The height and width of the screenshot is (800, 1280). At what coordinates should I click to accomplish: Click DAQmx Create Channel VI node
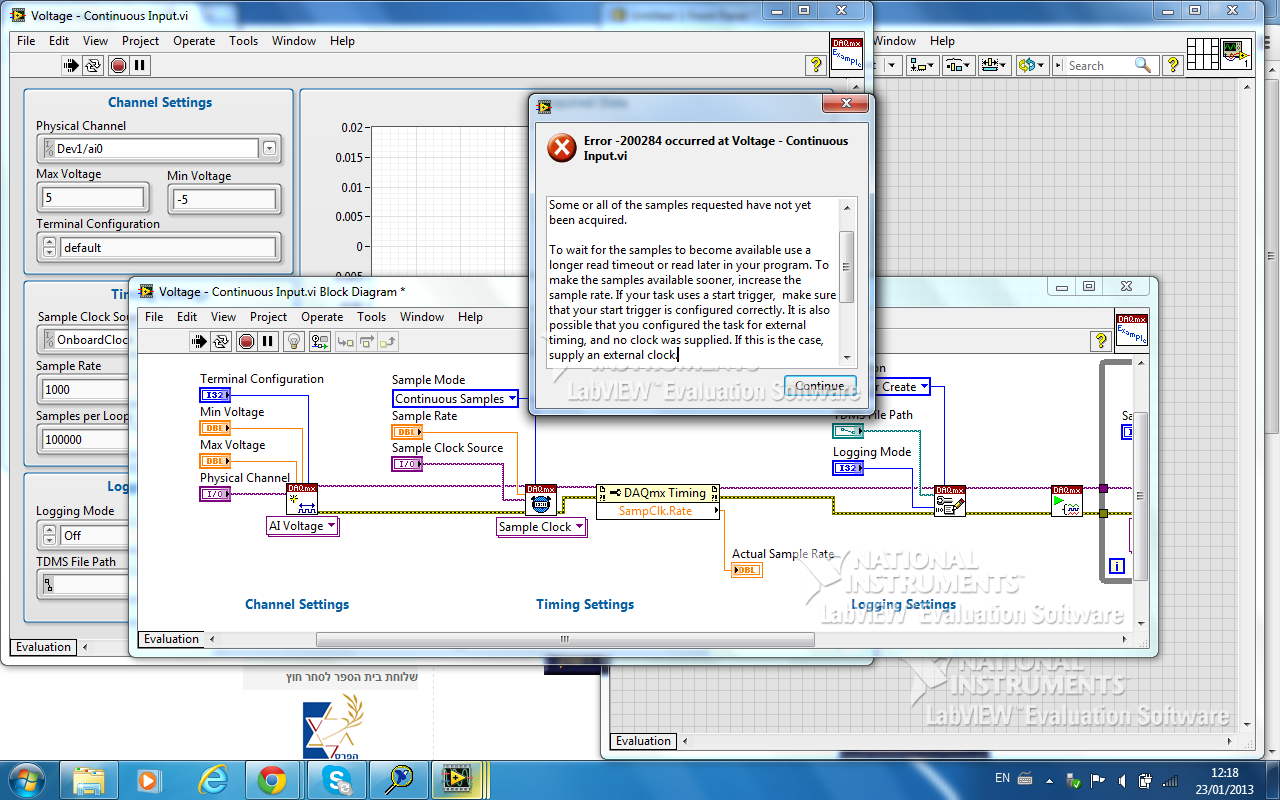pyautogui.click(x=302, y=500)
